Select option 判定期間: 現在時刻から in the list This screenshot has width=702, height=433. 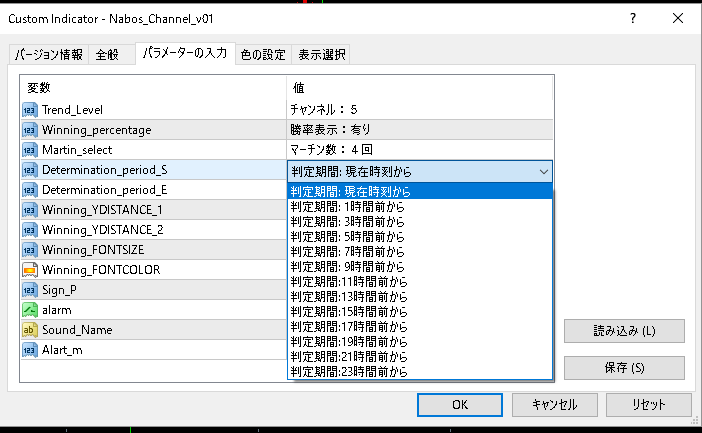click(419, 192)
